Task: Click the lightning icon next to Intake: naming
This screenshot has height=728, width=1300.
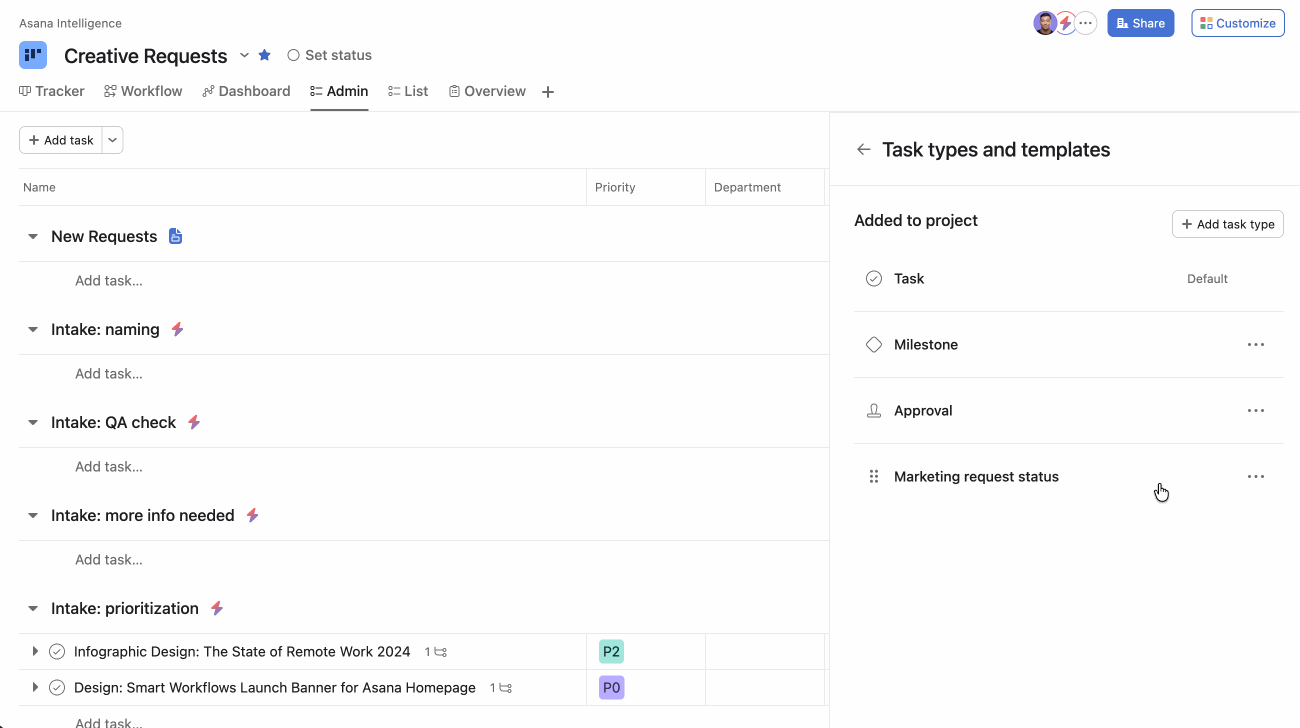Action: 177,329
